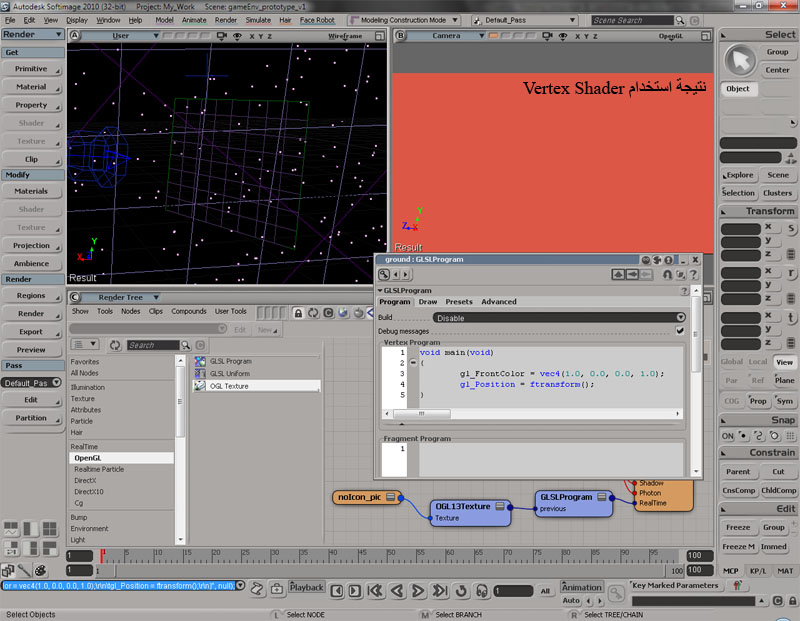
Task: Click Vertex Program horizontal scrollbar thumb
Action: [x=422, y=413]
